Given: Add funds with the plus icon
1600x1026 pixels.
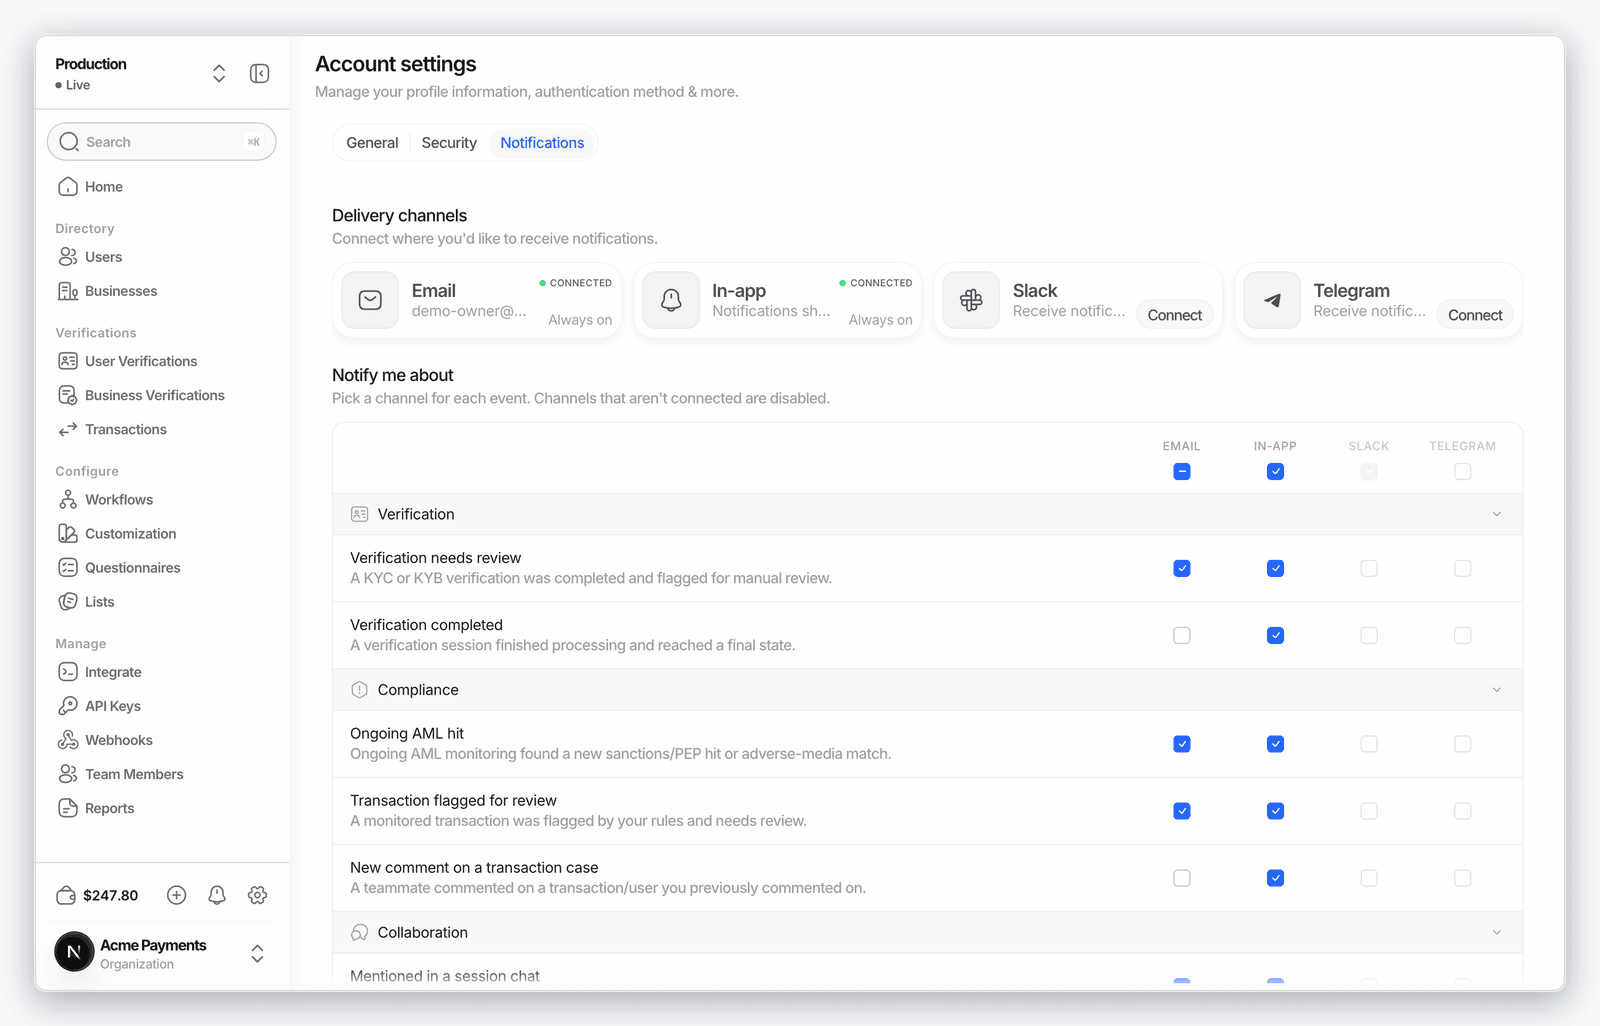Looking at the screenshot, I should click(x=176, y=895).
